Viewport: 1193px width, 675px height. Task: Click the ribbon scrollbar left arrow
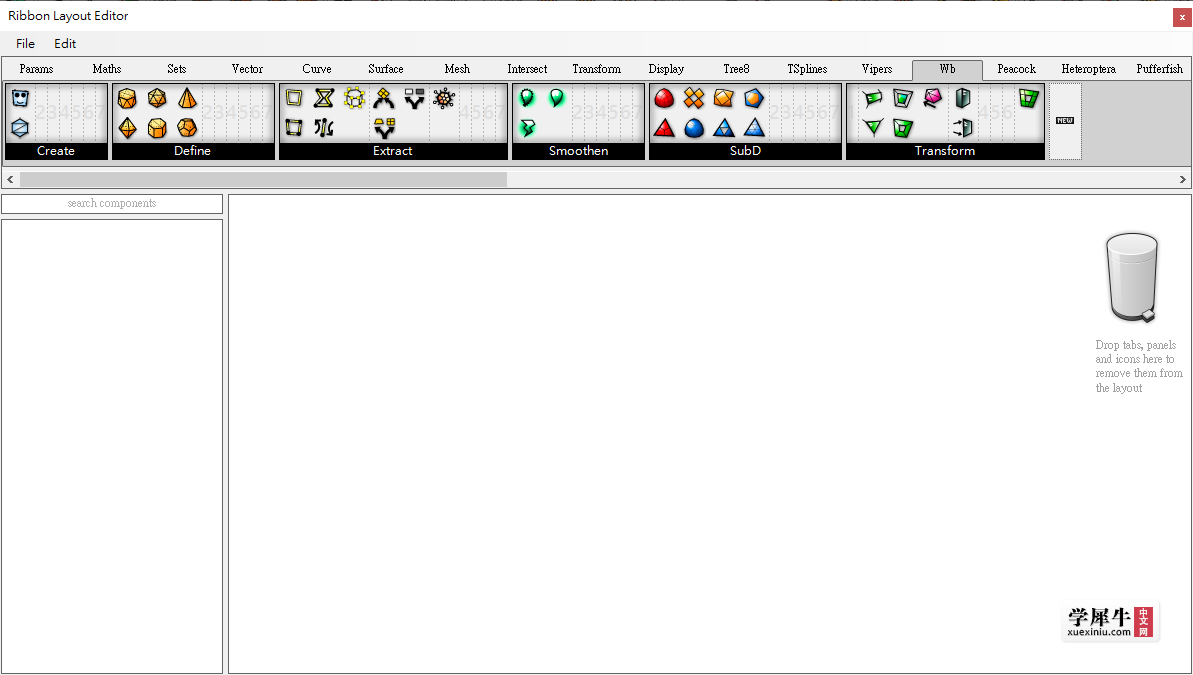10,180
